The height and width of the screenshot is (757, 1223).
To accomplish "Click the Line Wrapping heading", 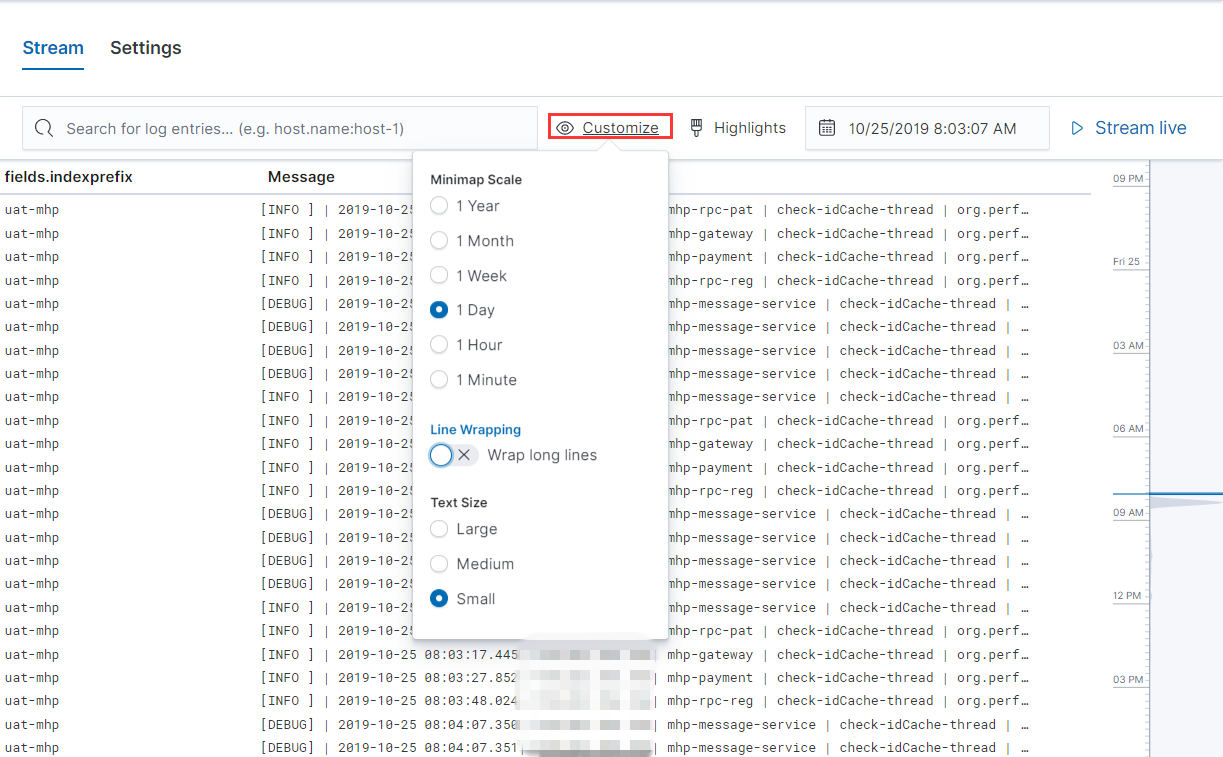I will coord(475,430).
